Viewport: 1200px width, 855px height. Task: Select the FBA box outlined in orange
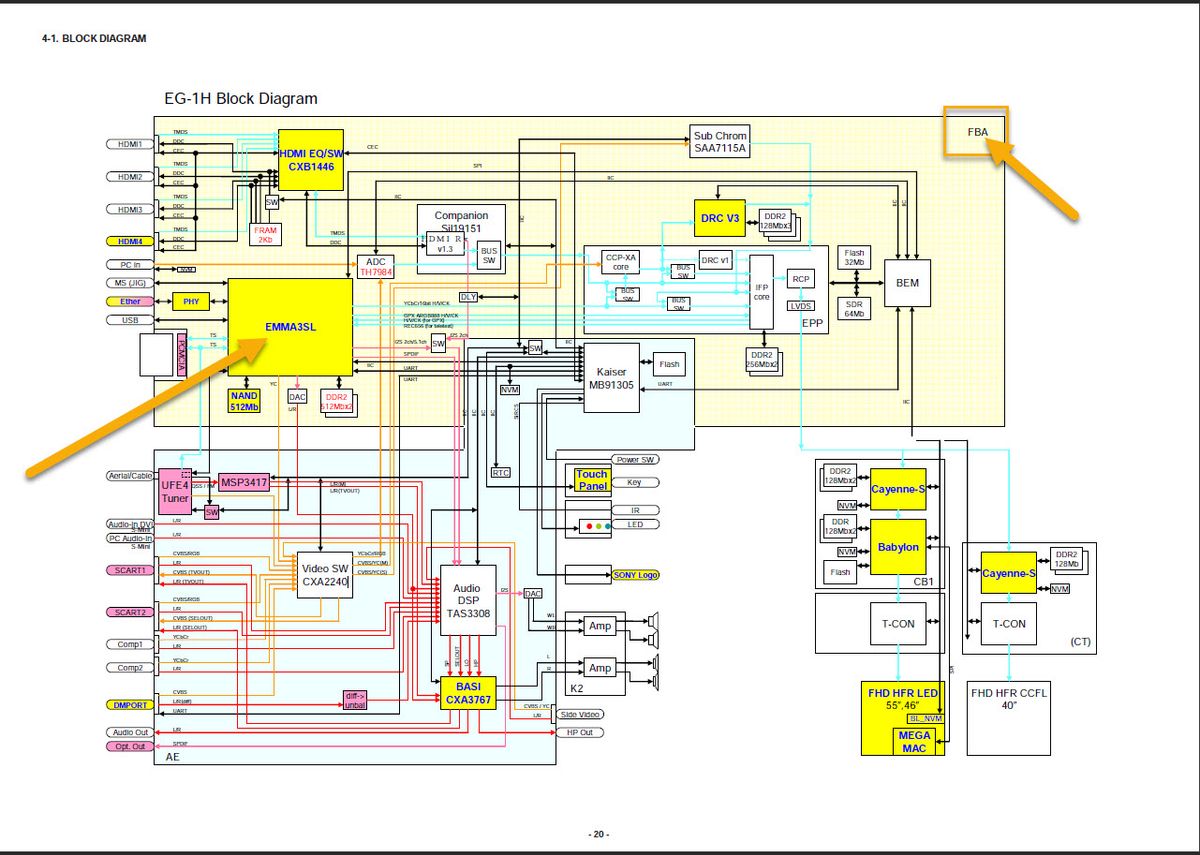pyautogui.click(x=976, y=133)
